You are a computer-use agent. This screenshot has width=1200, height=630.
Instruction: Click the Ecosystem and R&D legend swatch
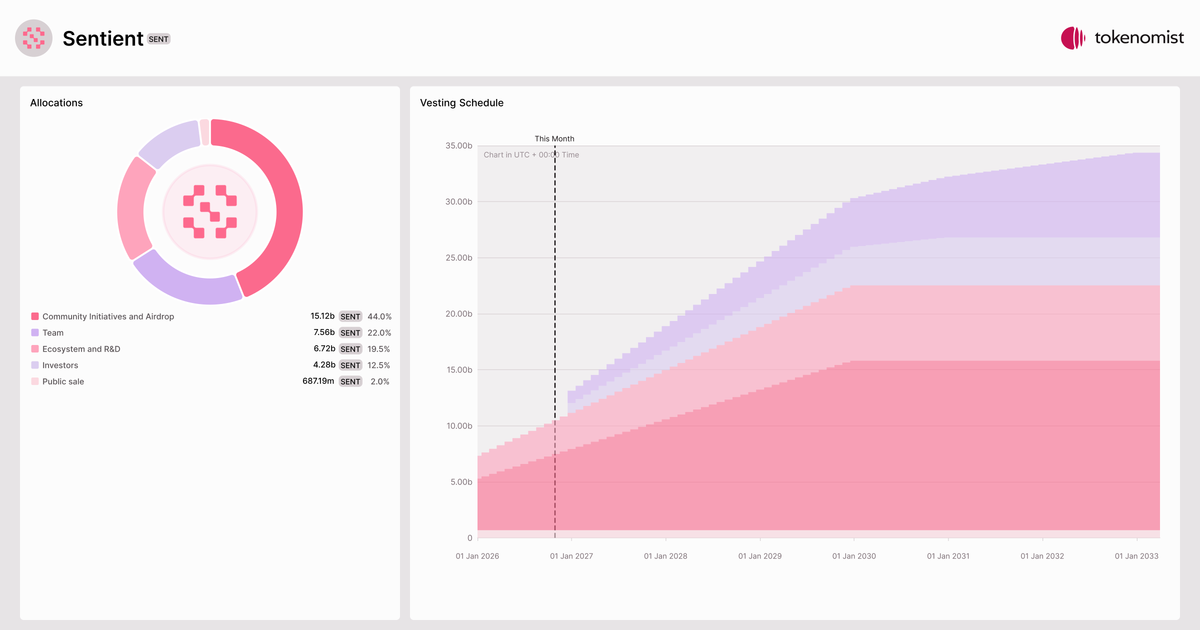tap(35, 349)
